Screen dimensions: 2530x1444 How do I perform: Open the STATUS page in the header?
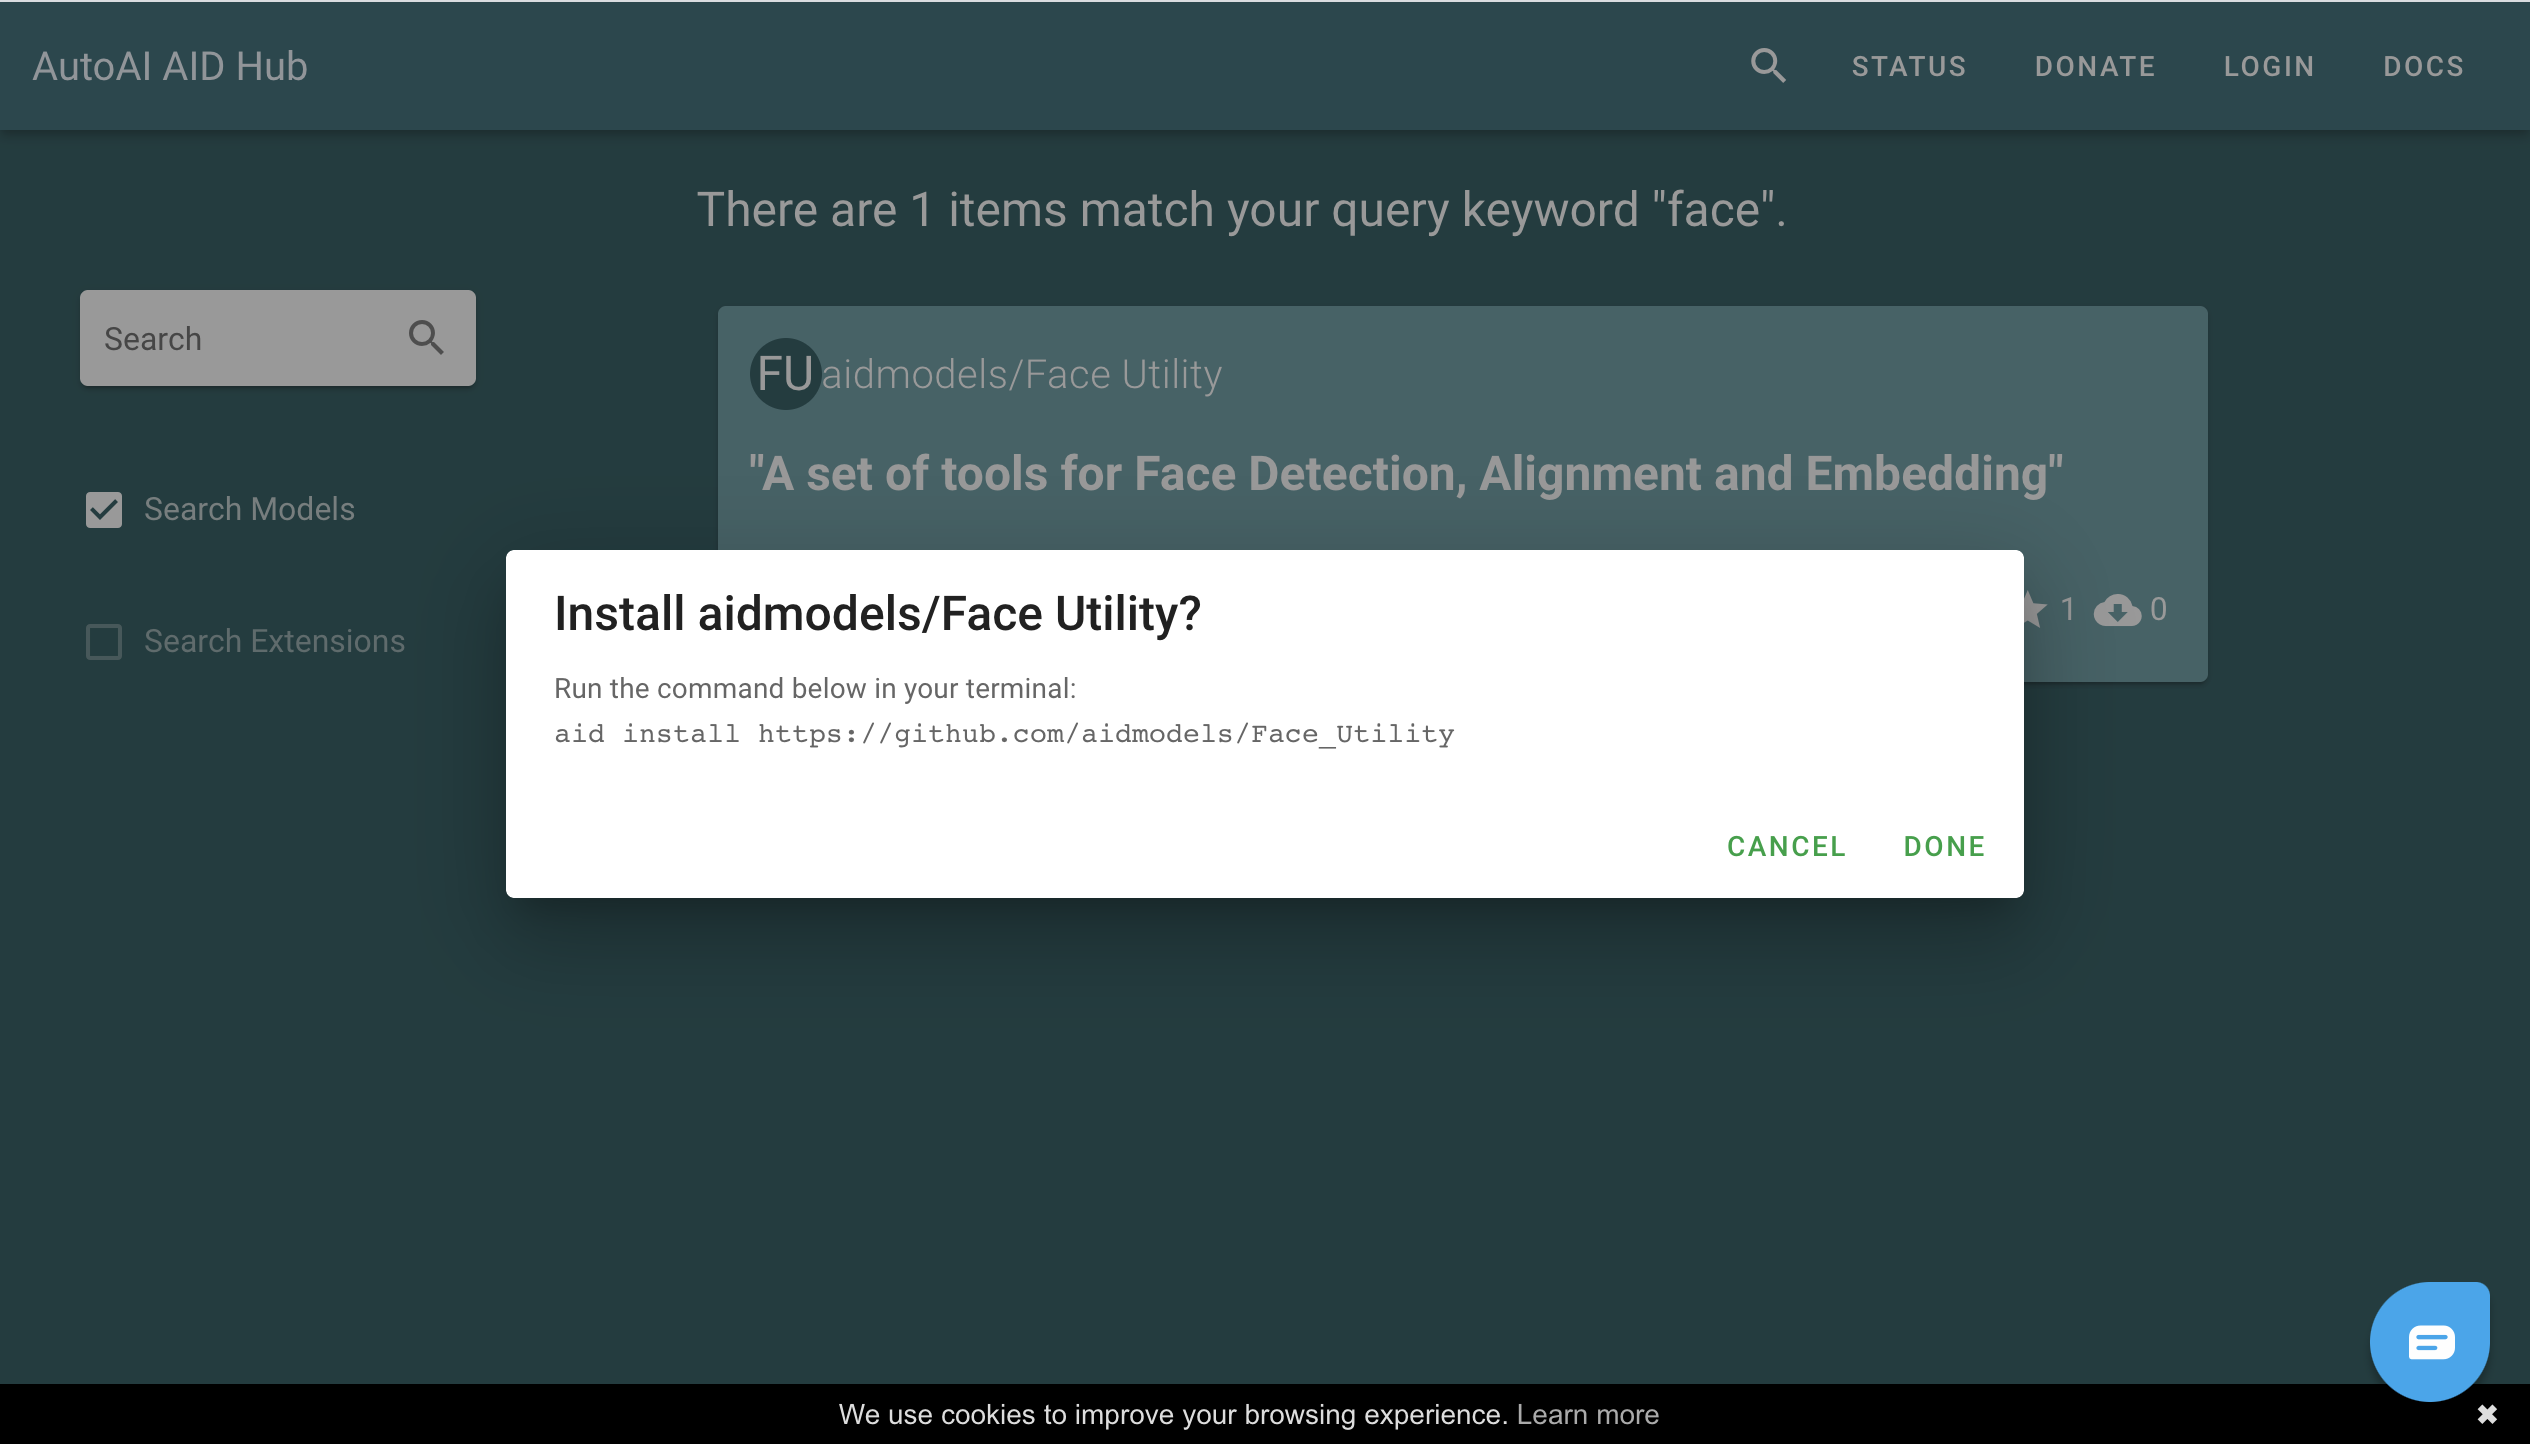pos(1909,66)
